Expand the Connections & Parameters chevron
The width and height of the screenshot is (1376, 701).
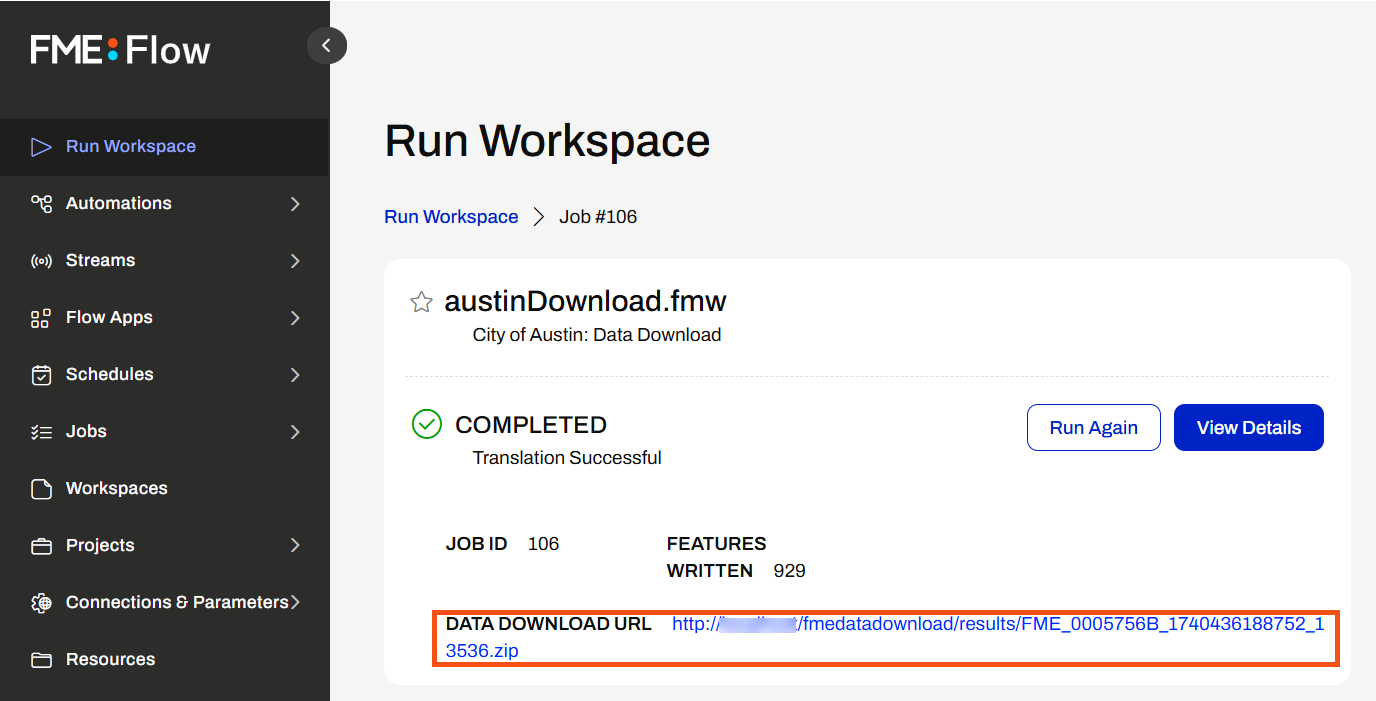pyautogui.click(x=295, y=603)
